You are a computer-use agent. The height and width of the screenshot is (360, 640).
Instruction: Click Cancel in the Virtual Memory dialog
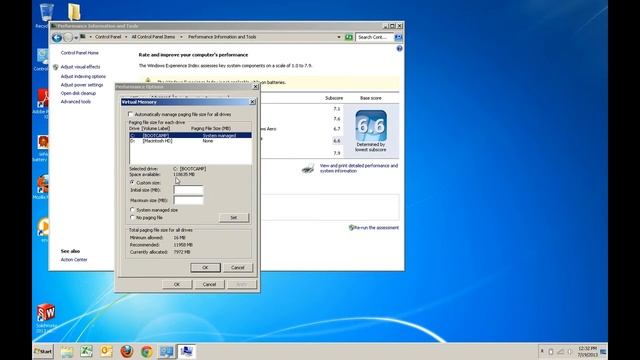[x=238, y=267]
